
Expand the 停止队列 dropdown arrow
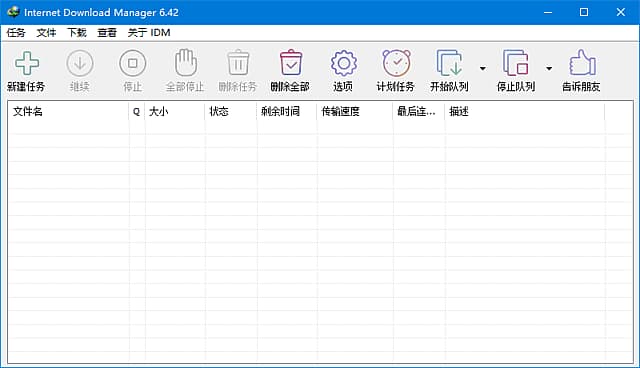click(x=549, y=69)
